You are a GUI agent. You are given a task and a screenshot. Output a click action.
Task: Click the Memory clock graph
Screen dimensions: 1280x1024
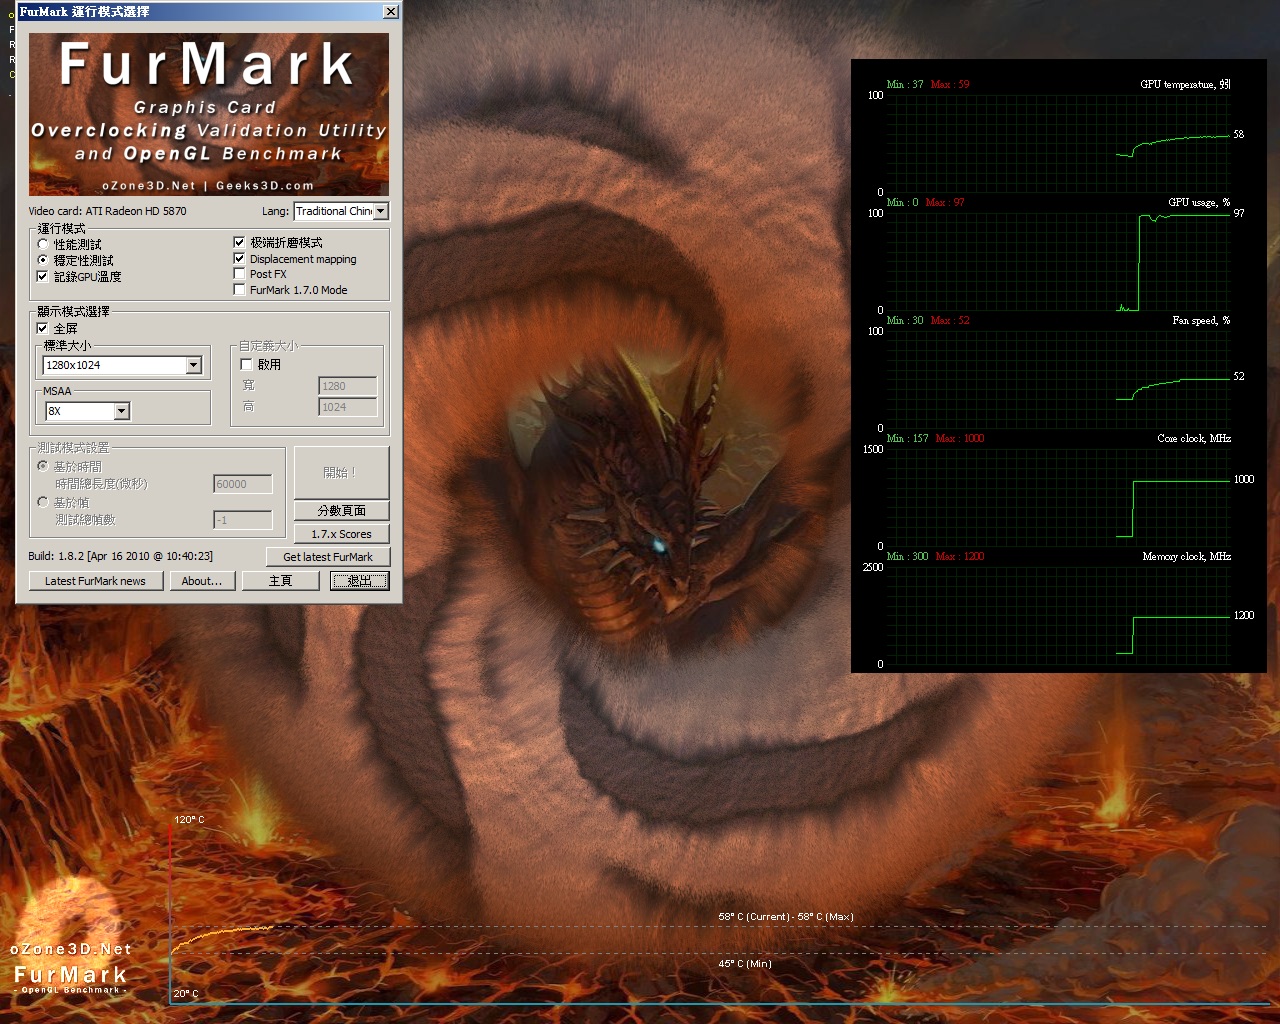(1058, 615)
